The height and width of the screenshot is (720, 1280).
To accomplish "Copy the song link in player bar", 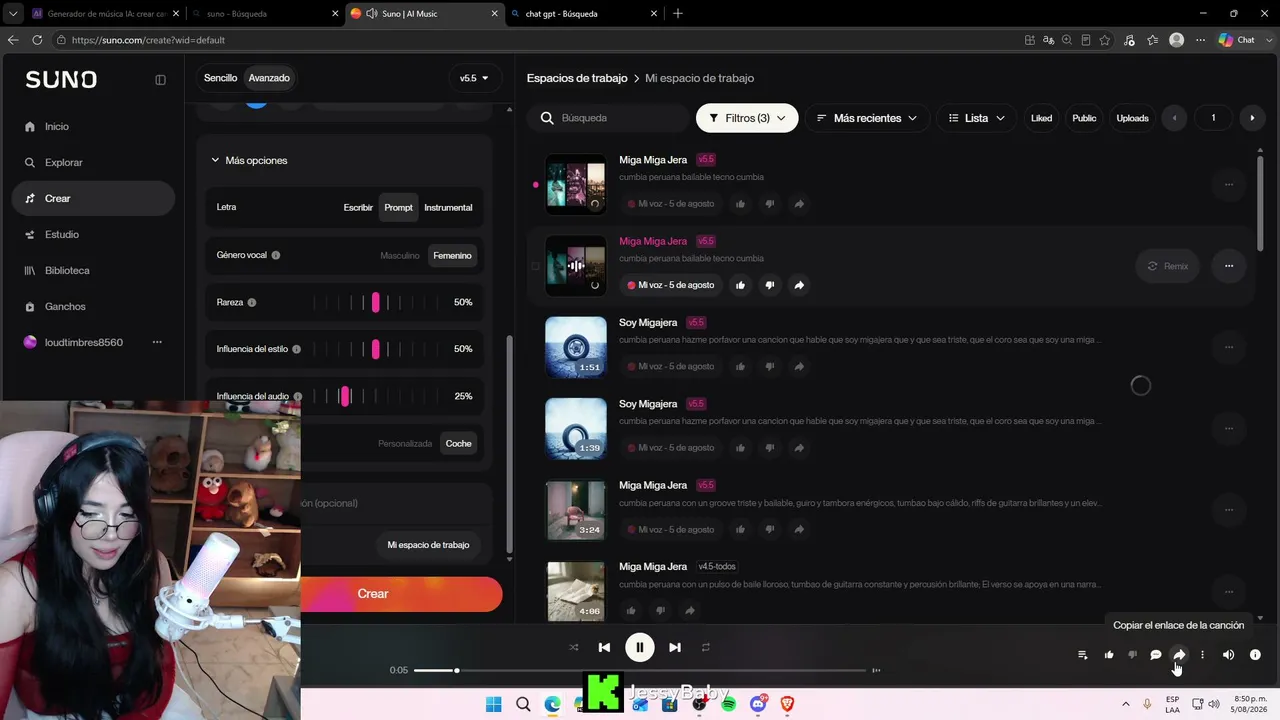I will coord(1179,655).
